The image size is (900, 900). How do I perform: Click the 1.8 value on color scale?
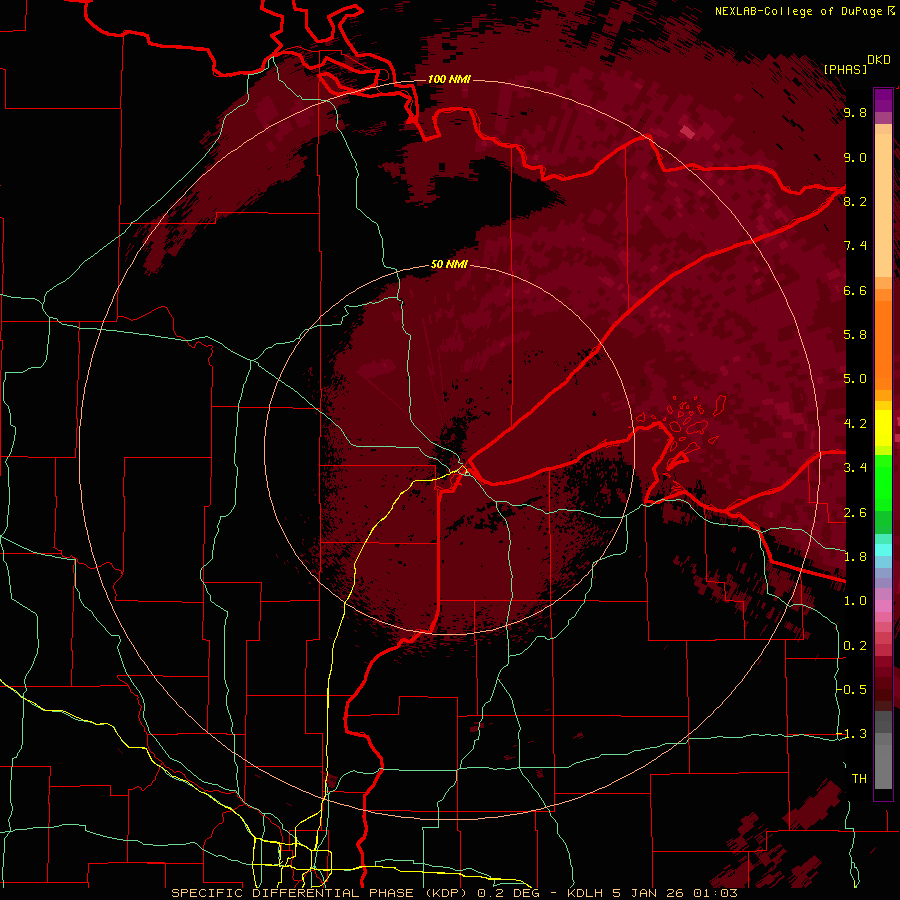855,557
